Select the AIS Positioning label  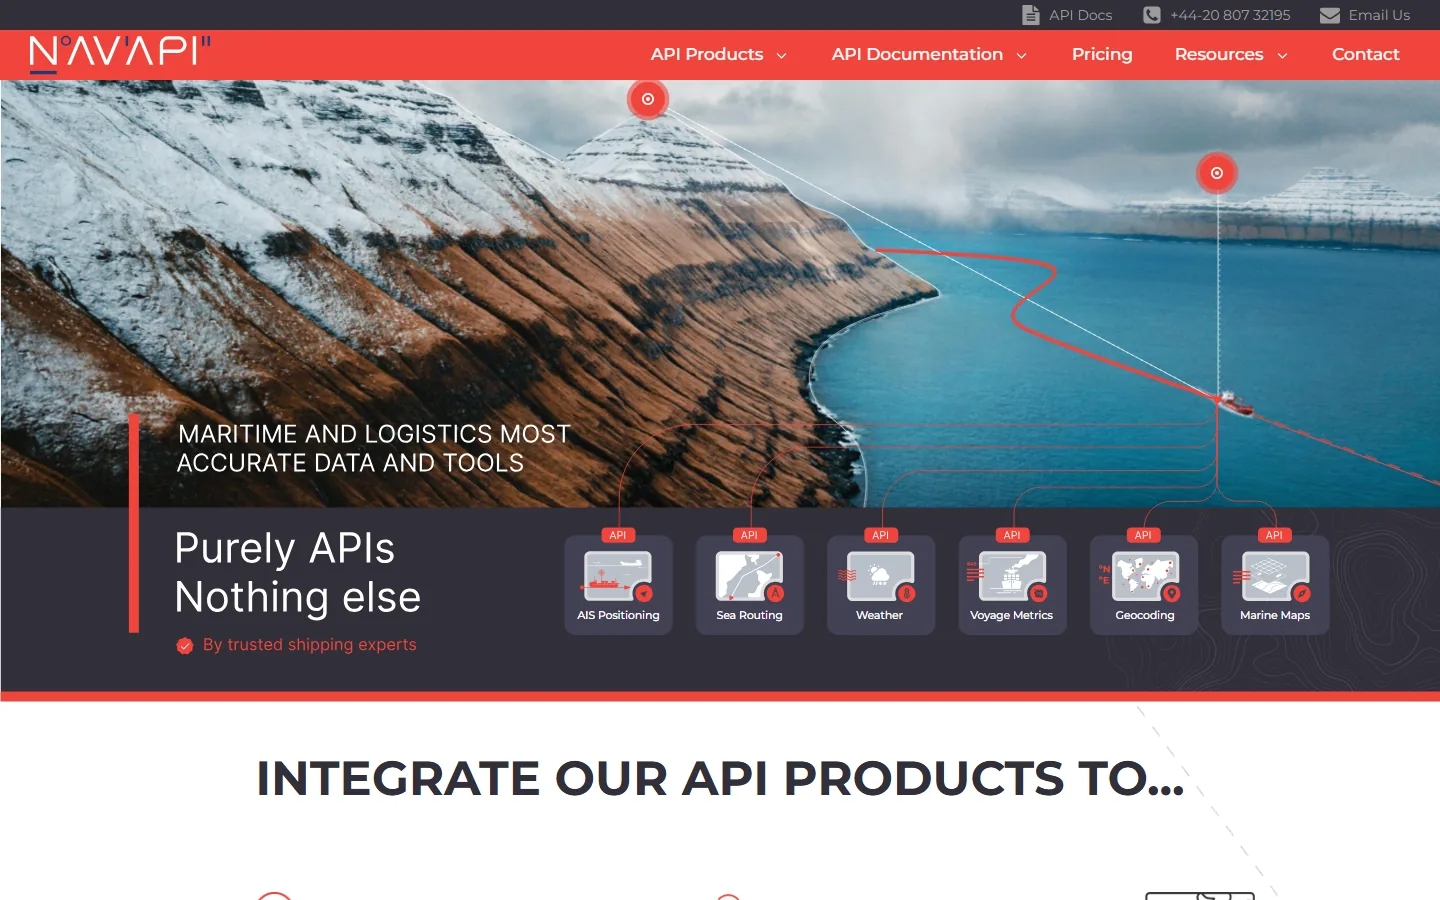click(x=618, y=615)
